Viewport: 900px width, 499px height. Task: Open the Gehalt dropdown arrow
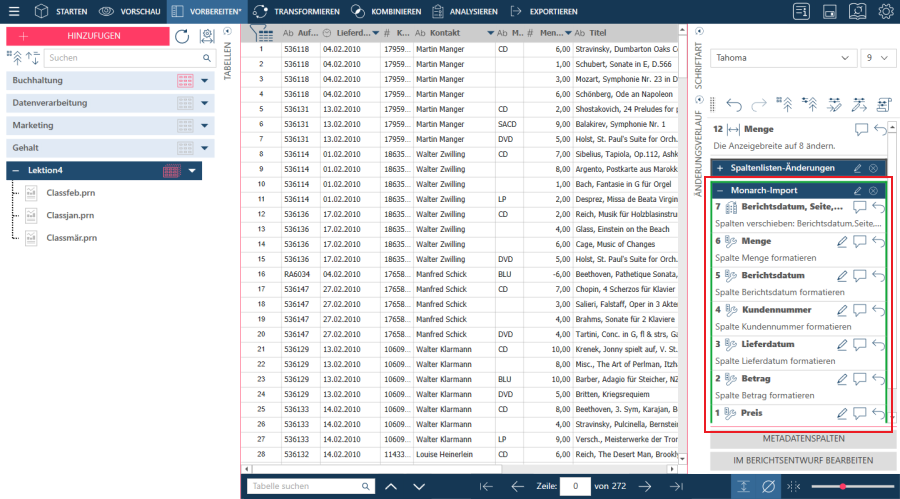[204, 148]
